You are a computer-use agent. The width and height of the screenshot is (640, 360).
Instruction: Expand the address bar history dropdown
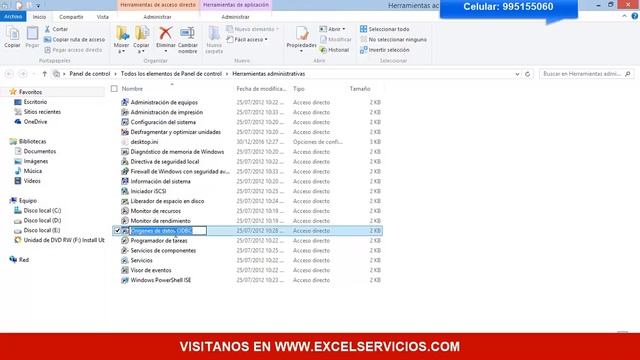click(x=517, y=74)
